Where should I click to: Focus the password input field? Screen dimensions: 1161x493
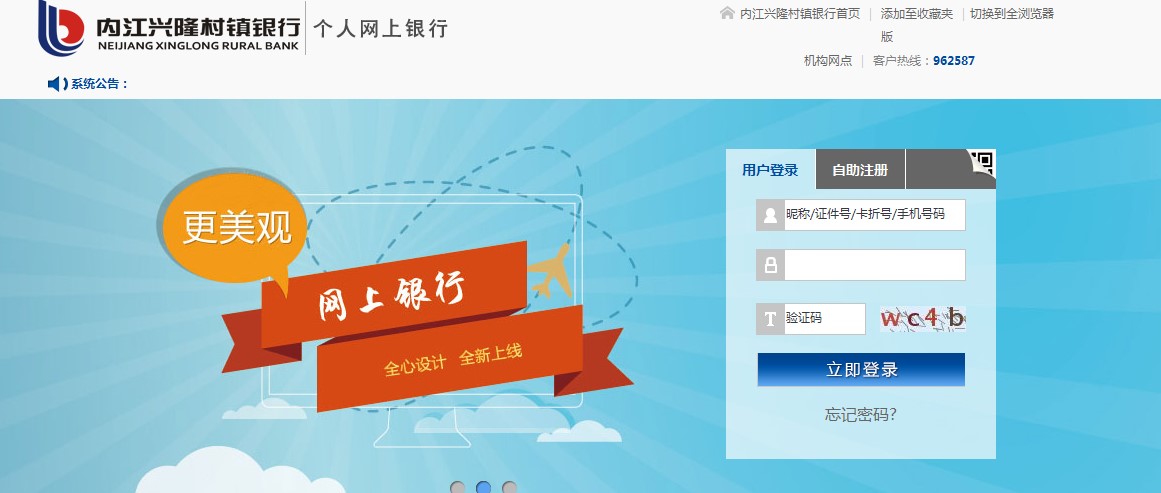point(875,265)
